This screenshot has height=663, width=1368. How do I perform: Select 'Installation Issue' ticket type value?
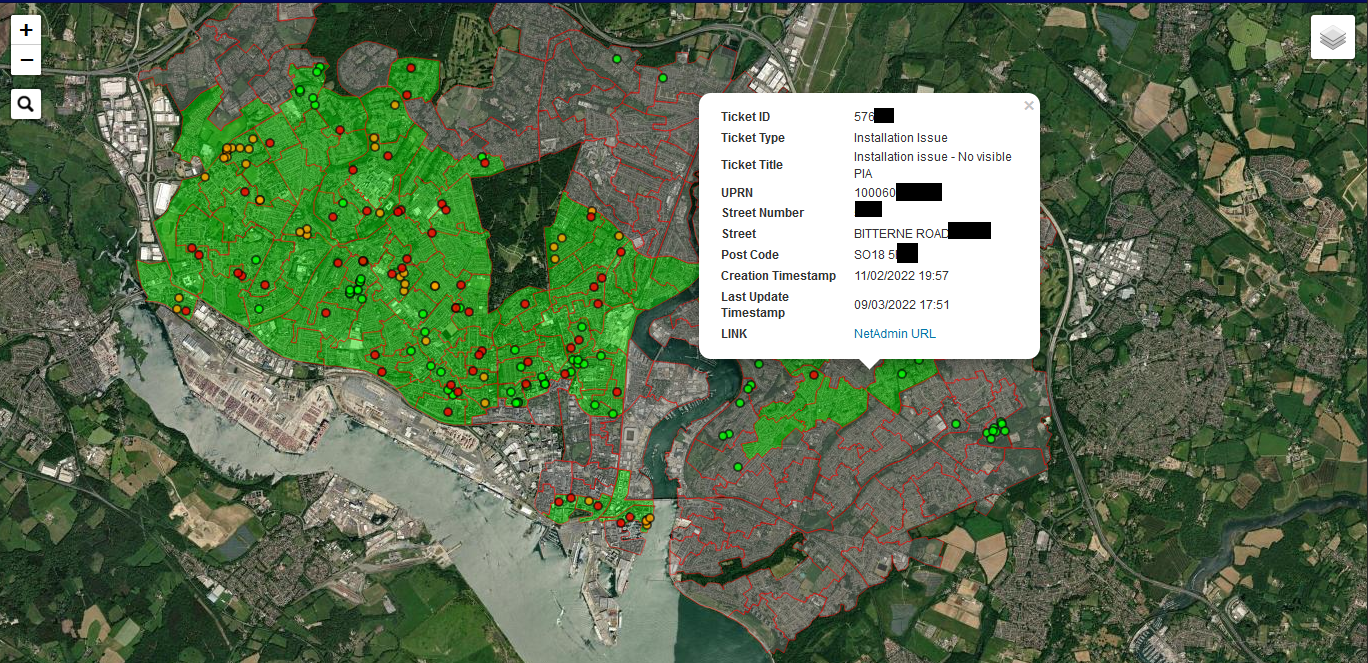pos(901,138)
